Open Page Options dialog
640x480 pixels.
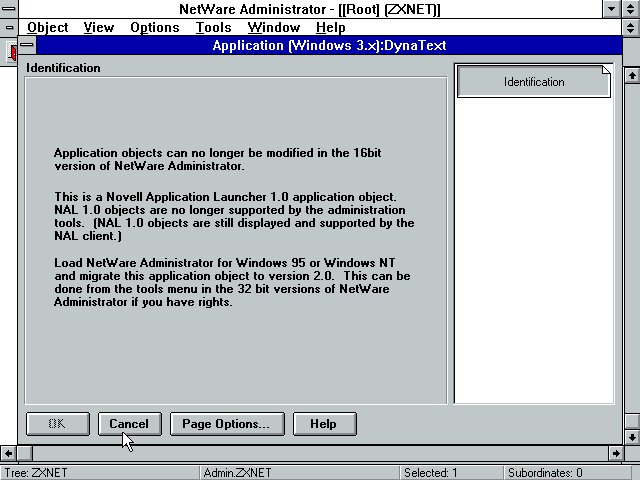227,424
